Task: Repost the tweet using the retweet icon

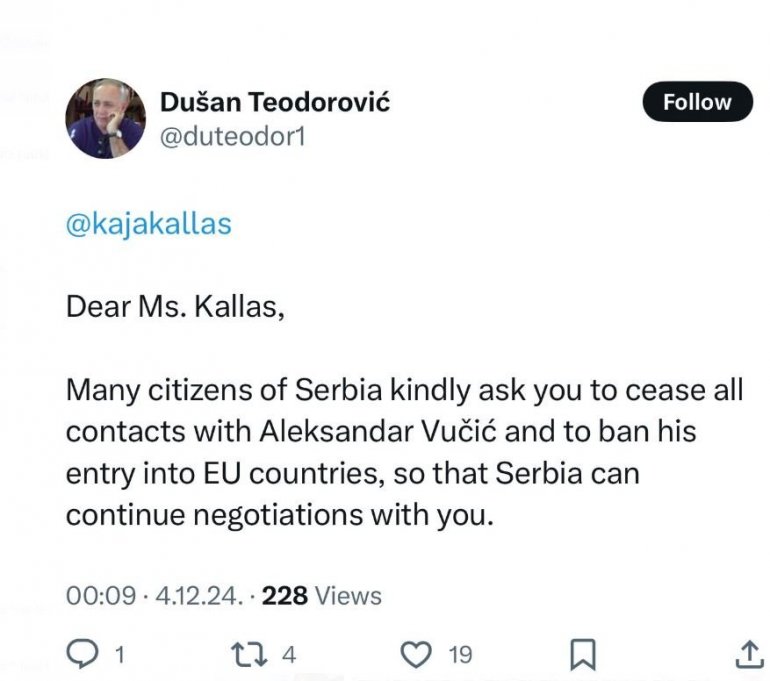Action: pyautogui.click(x=246, y=655)
